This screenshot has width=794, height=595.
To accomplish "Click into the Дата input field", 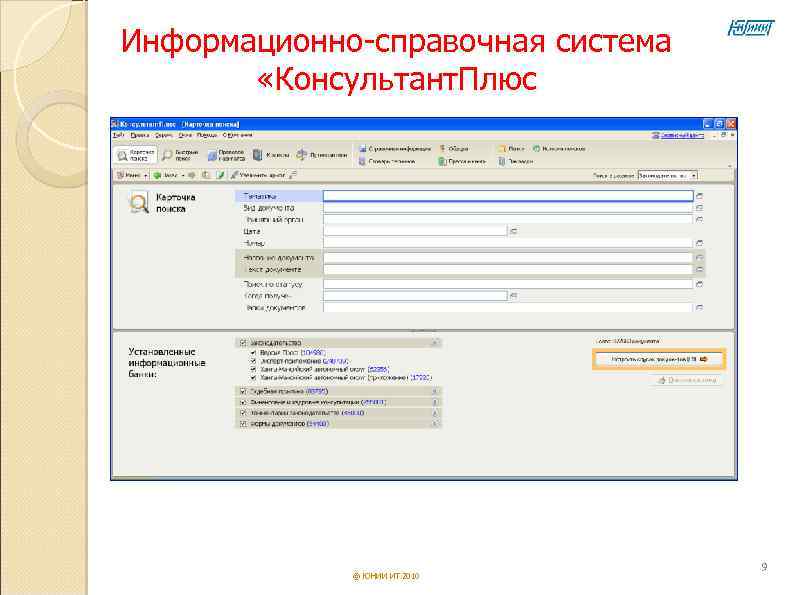I will pos(415,231).
